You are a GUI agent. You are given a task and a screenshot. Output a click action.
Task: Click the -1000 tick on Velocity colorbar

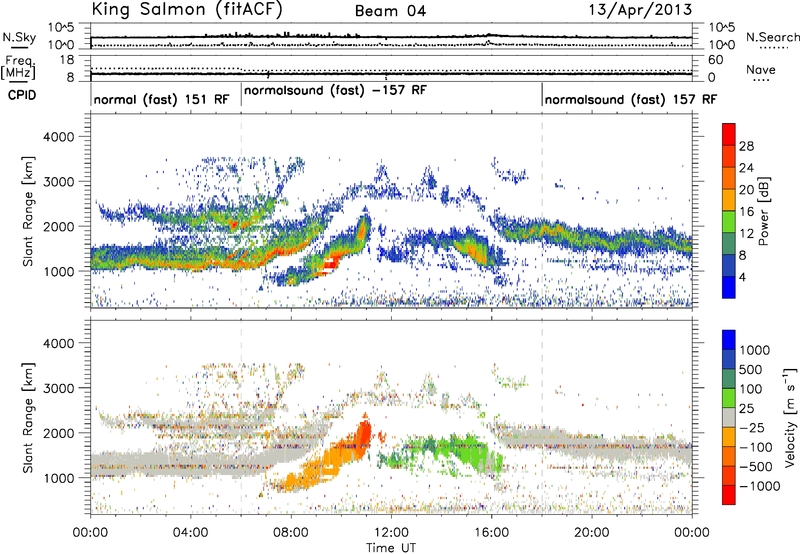click(759, 486)
